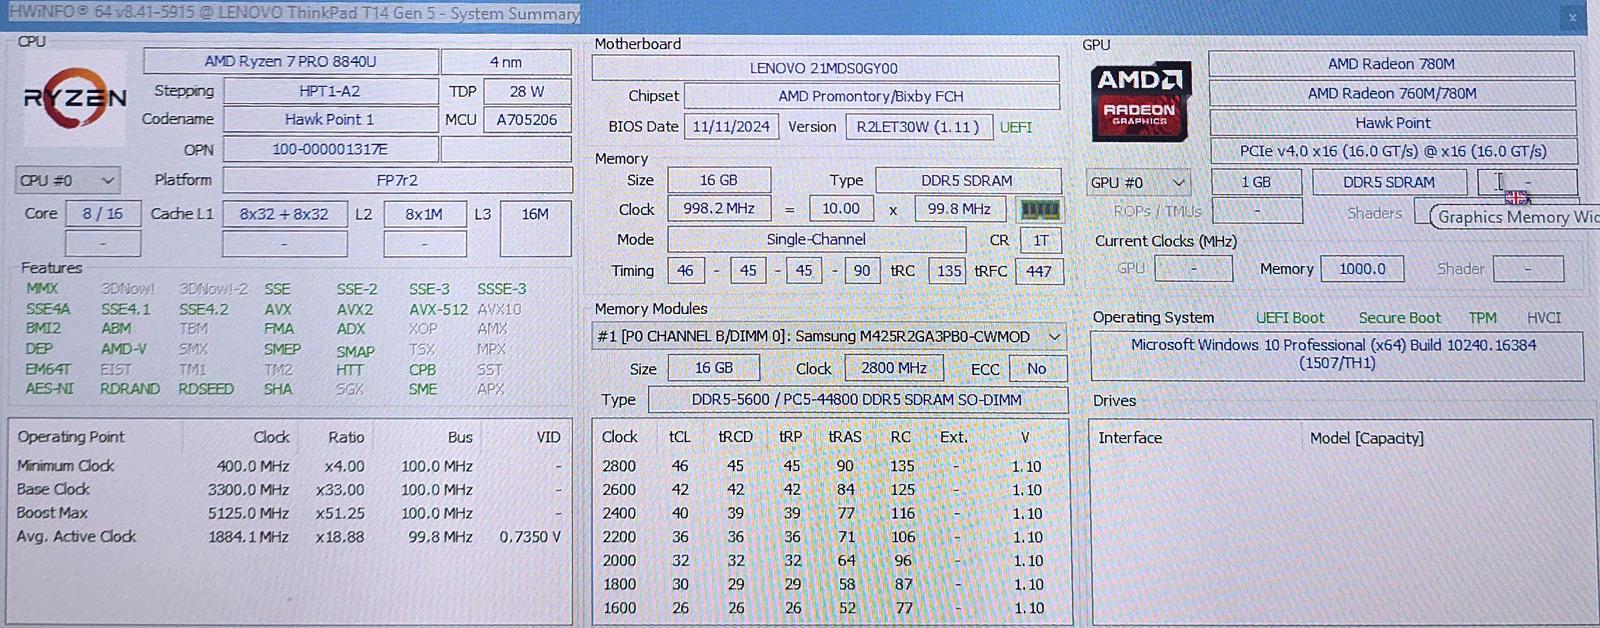Click the UEFI Boot label
The width and height of the screenshot is (1600, 628).
tap(1290, 318)
